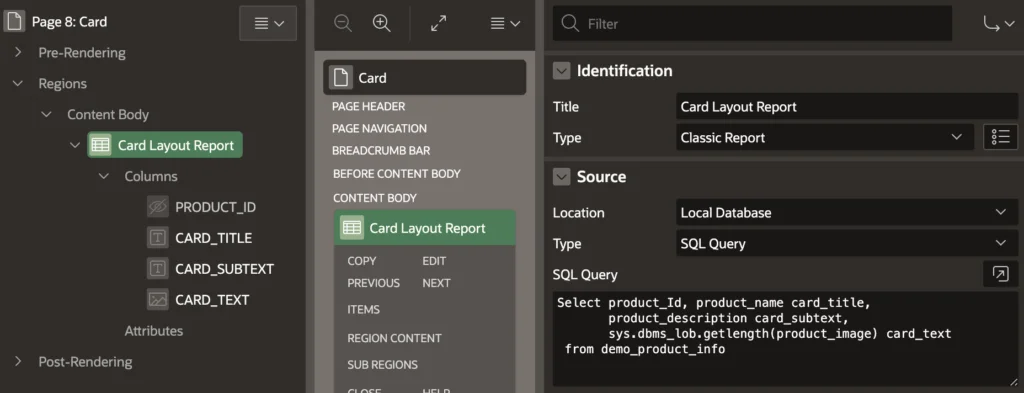Expand the Post-Rendering node
Image resolution: width=1024 pixels, height=393 pixels.
[18, 362]
